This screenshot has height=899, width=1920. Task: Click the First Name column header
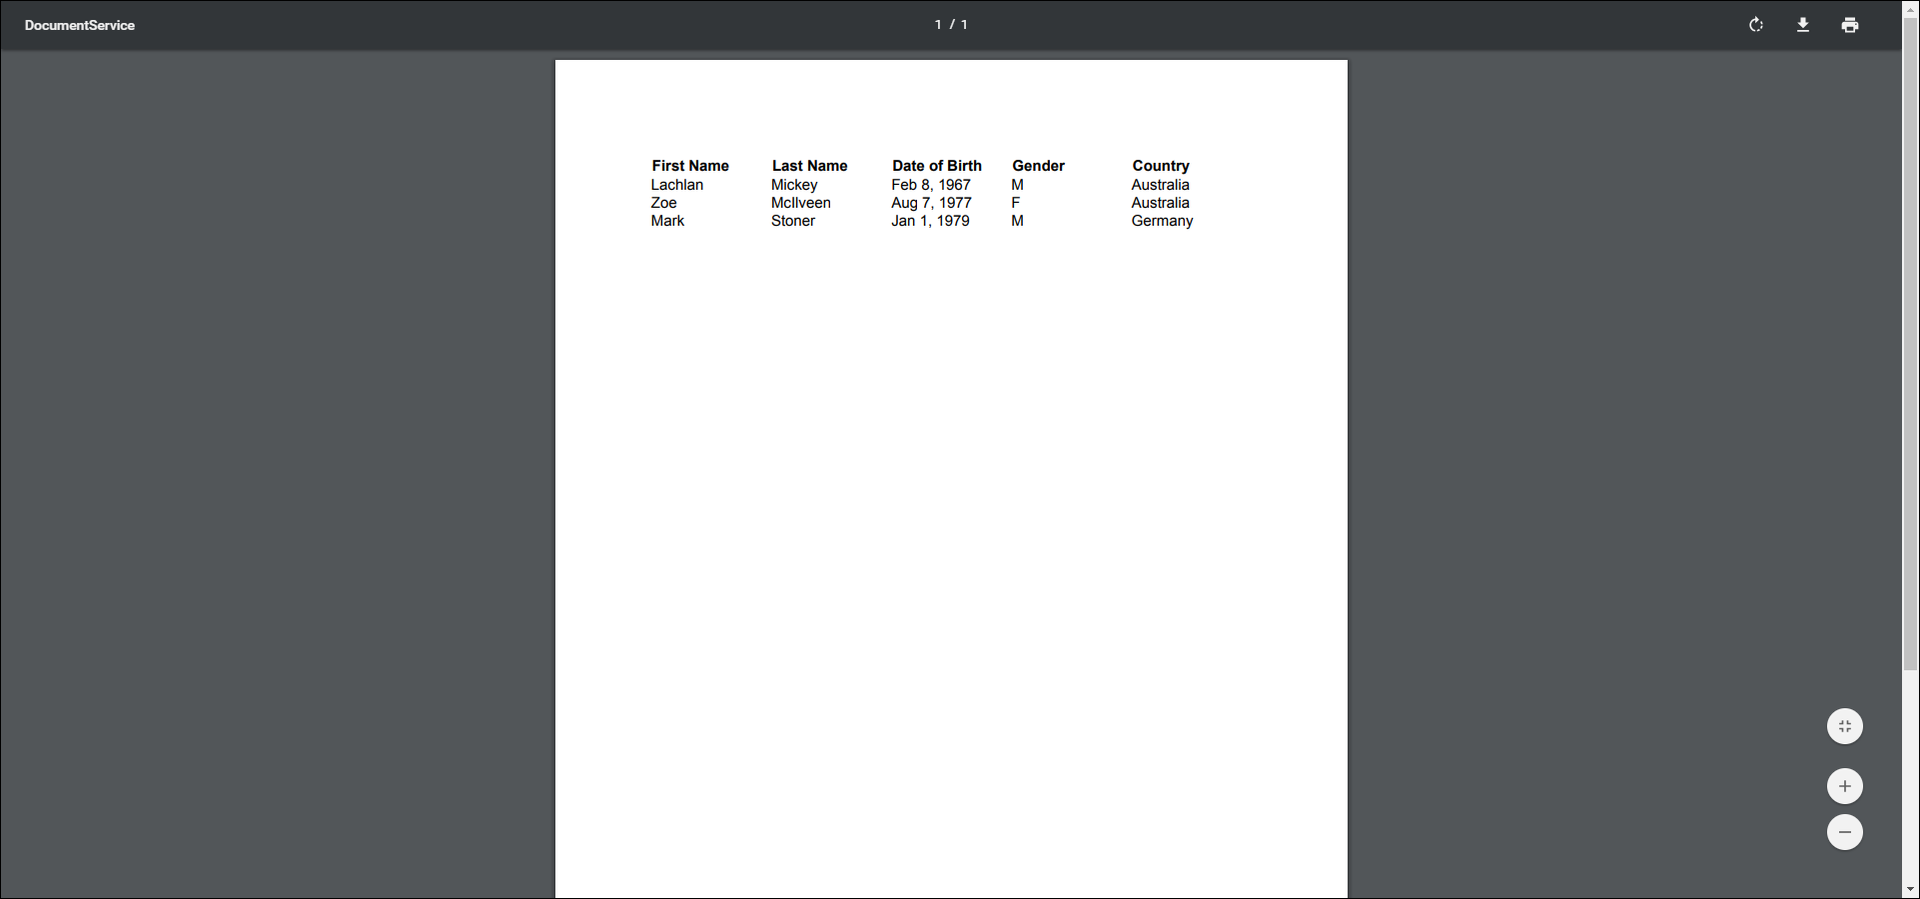point(690,166)
